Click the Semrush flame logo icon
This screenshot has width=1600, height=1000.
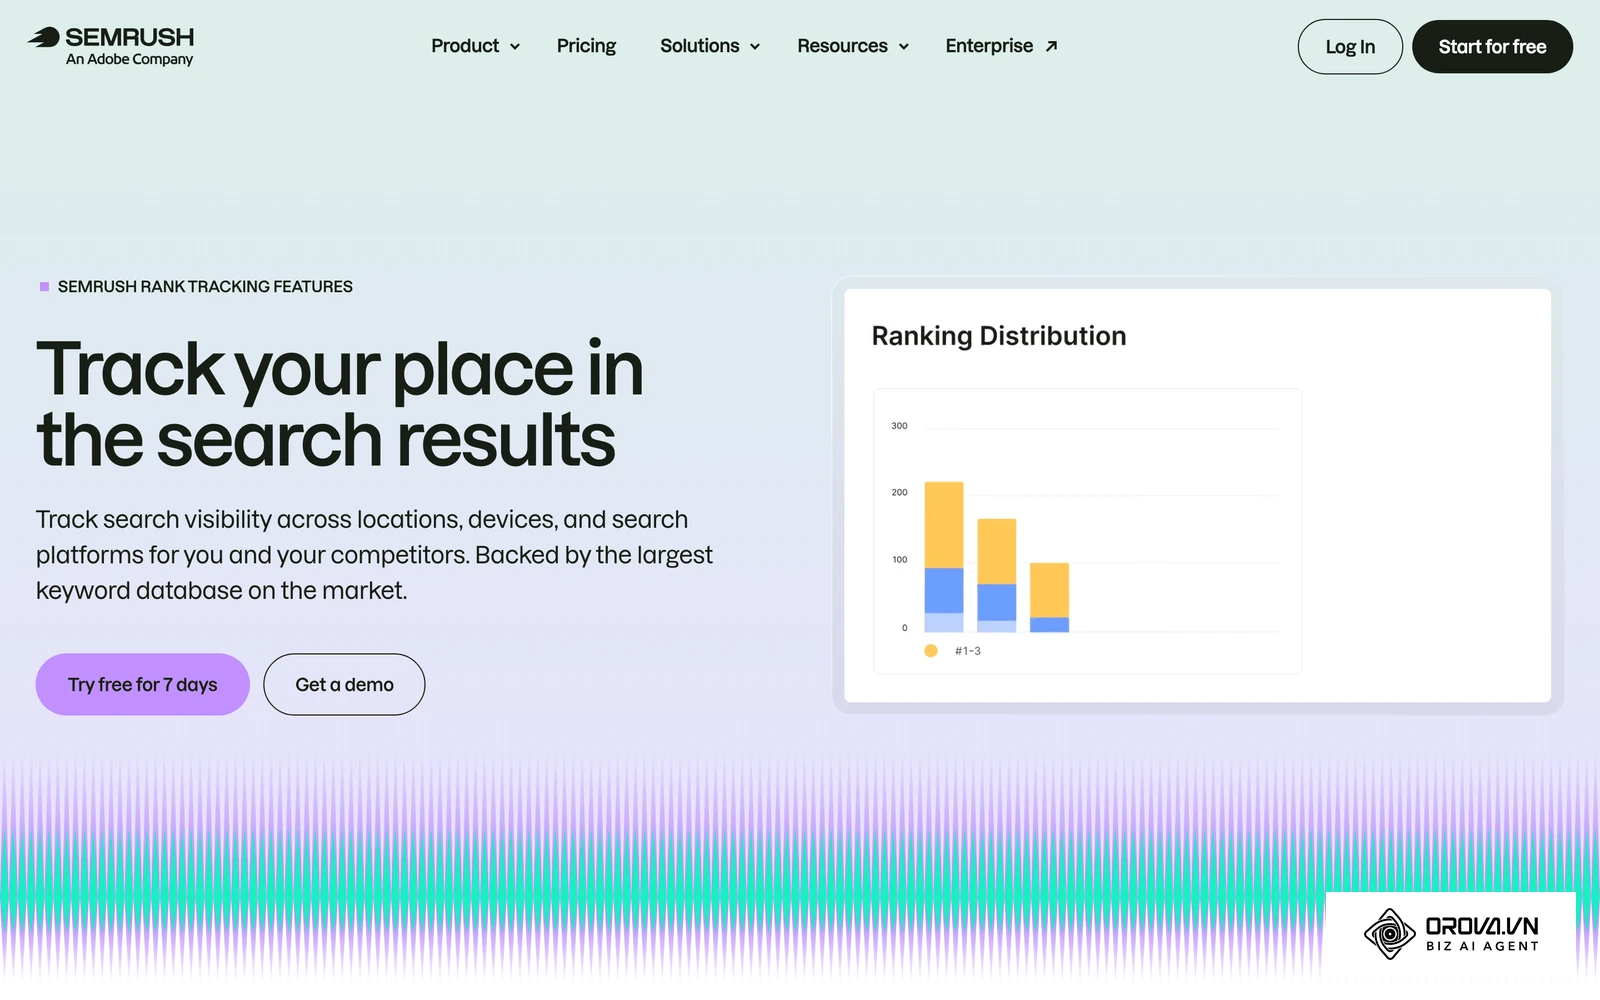[x=44, y=38]
